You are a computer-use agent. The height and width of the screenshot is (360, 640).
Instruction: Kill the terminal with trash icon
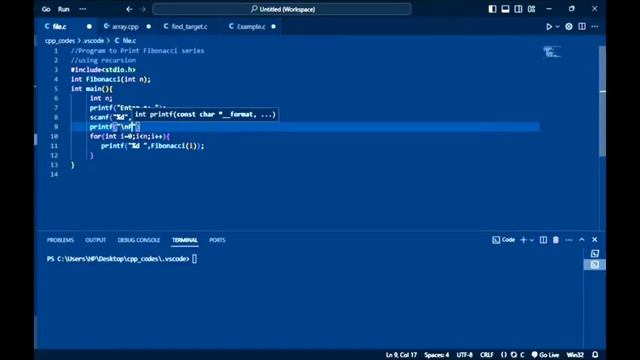(556, 240)
